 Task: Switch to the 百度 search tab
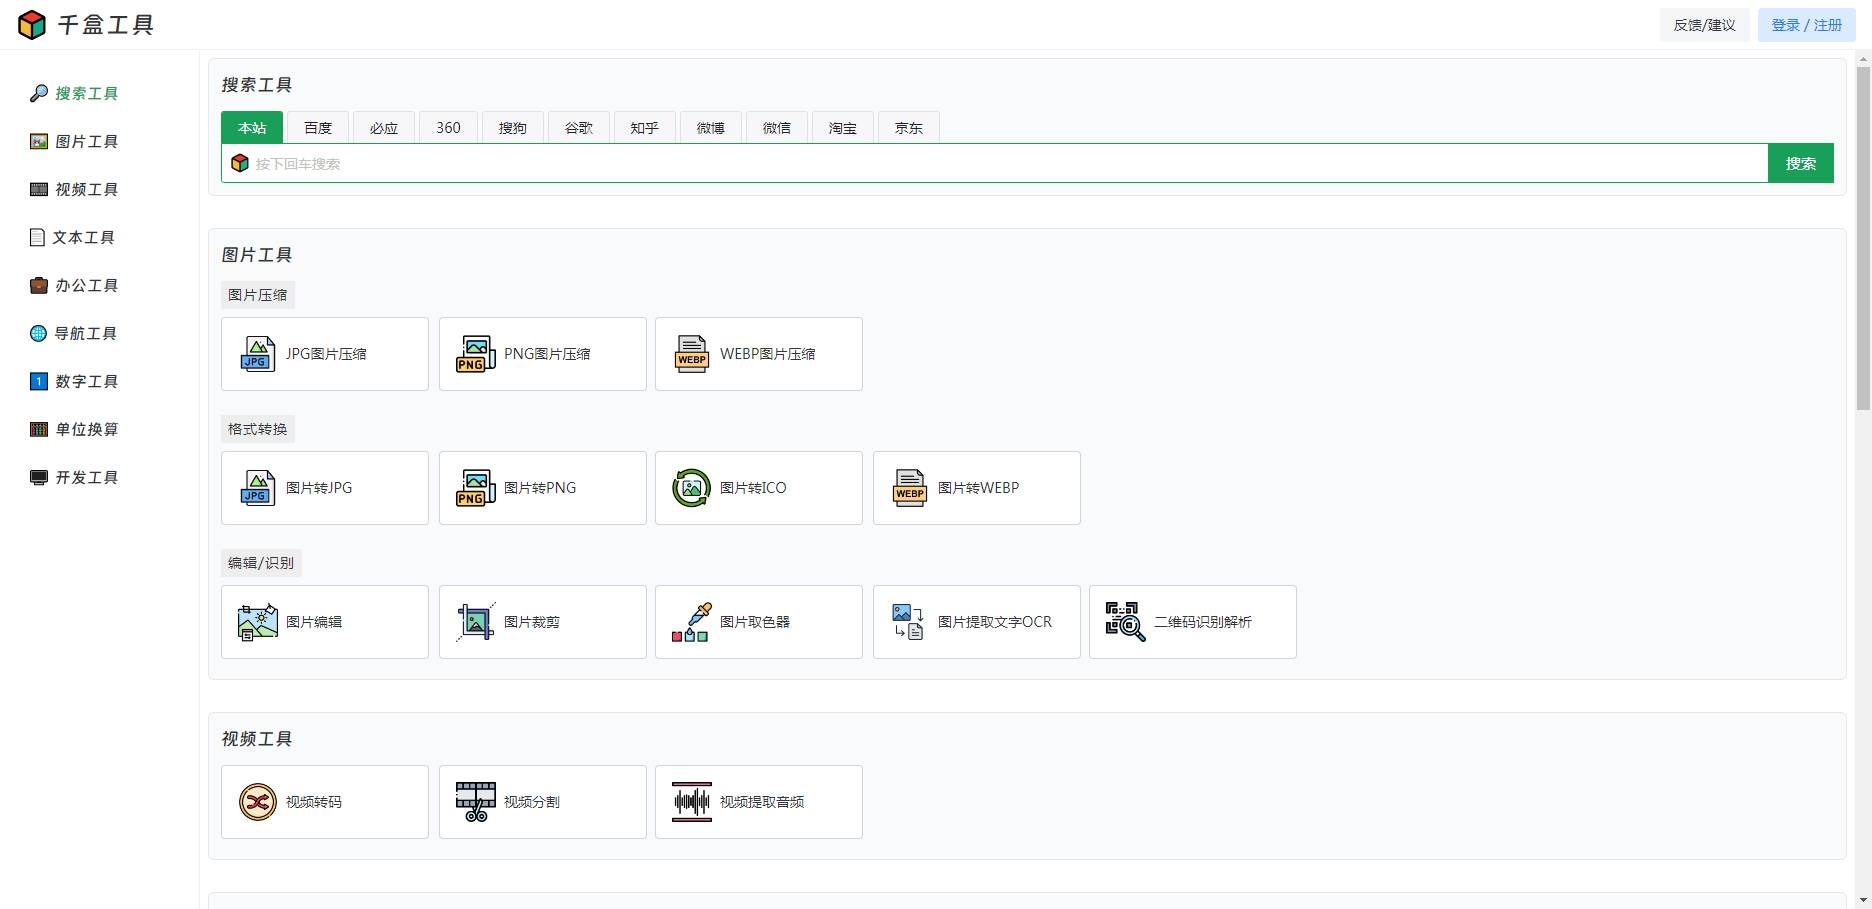pyautogui.click(x=318, y=128)
